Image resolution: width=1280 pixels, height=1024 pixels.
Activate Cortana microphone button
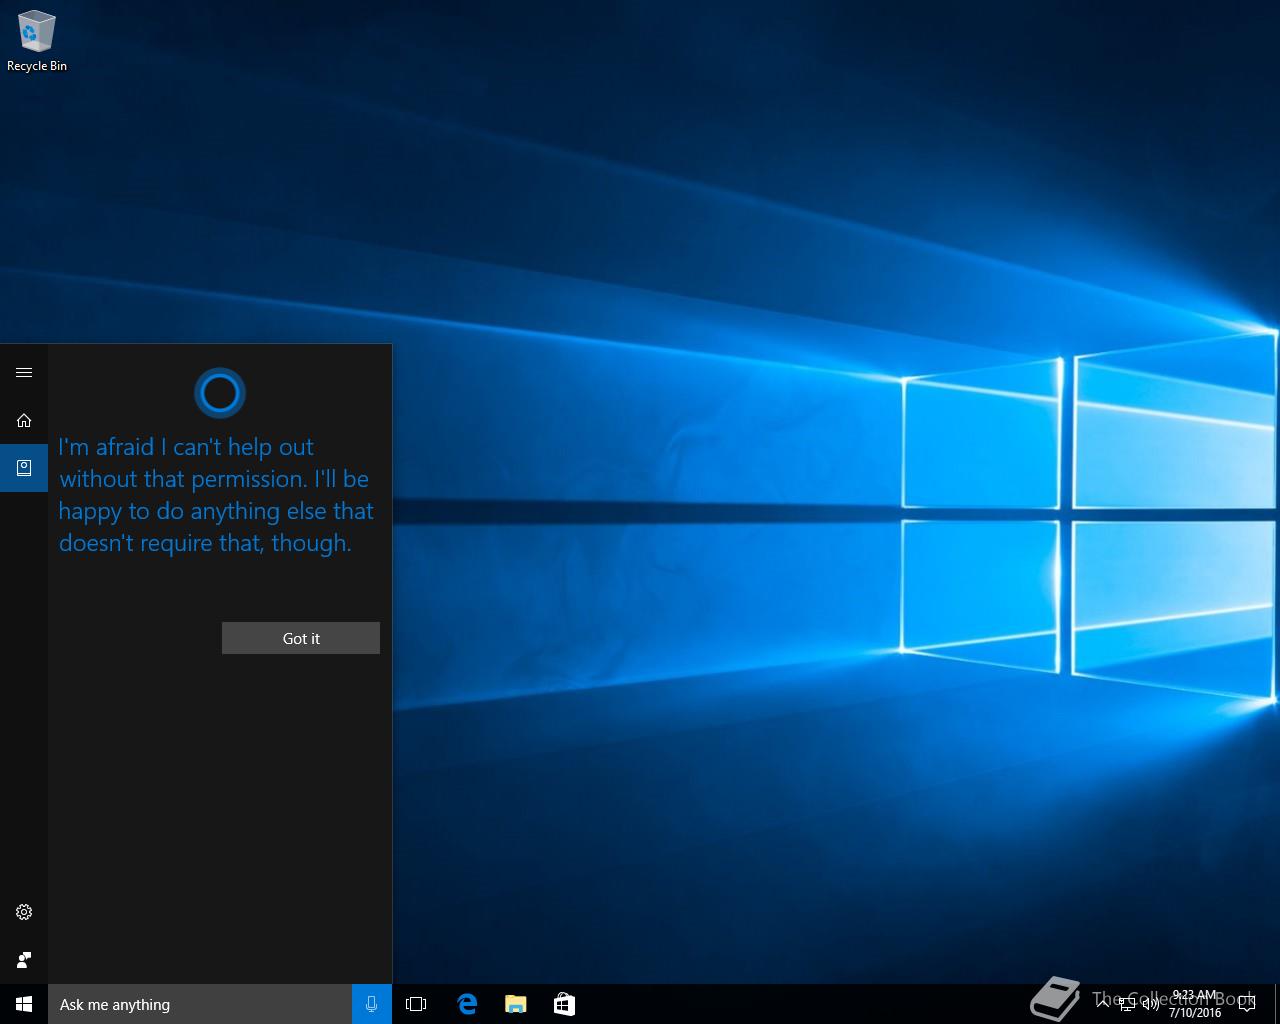(x=372, y=1004)
